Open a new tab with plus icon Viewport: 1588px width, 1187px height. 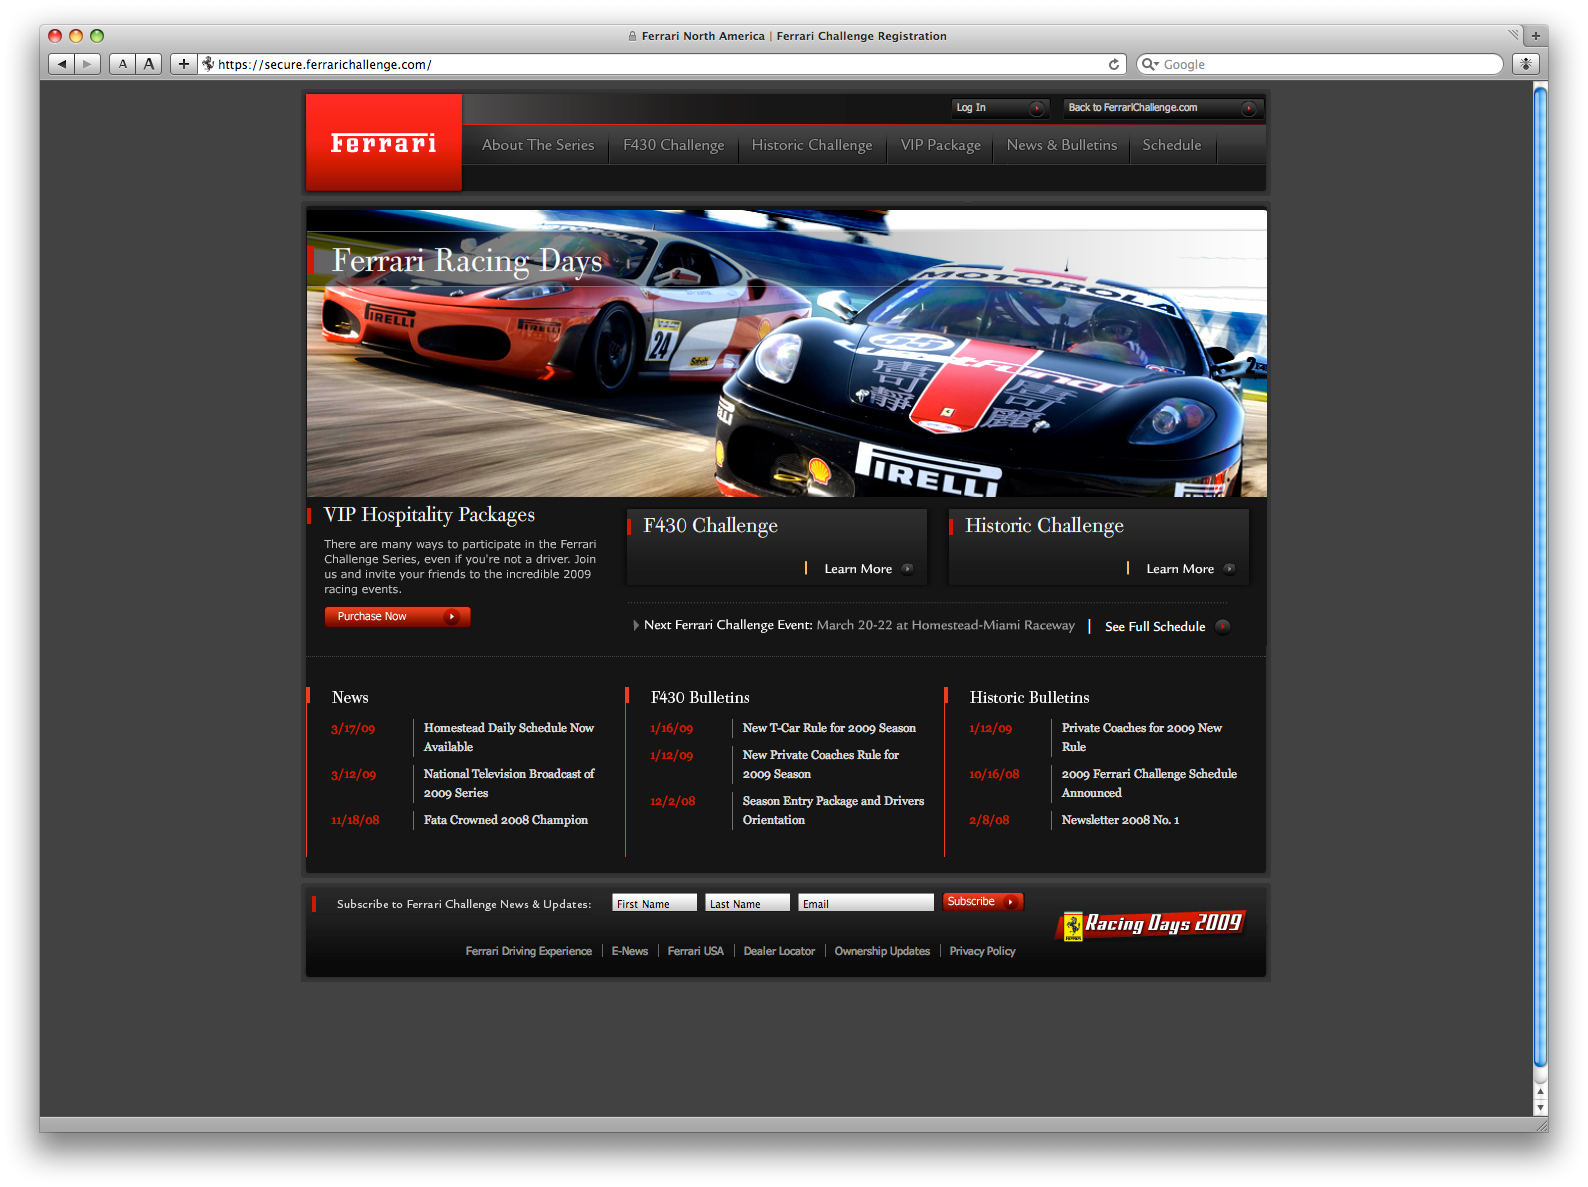point(1536,36)
